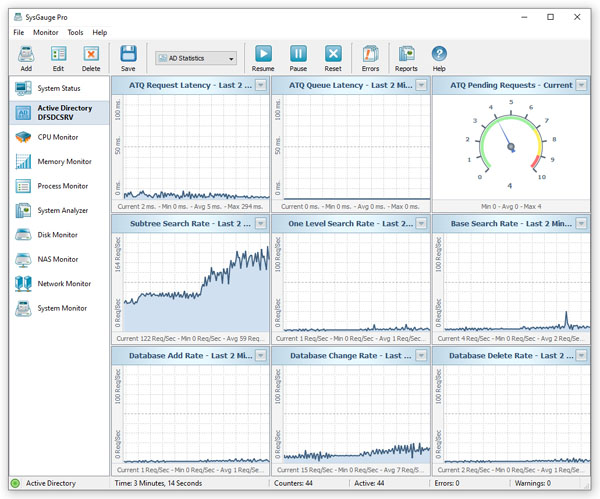This screenshot has height=499, width=600.
Task: Open the Subtree Search Rate panel dropdown
Action: click(261, 223)
